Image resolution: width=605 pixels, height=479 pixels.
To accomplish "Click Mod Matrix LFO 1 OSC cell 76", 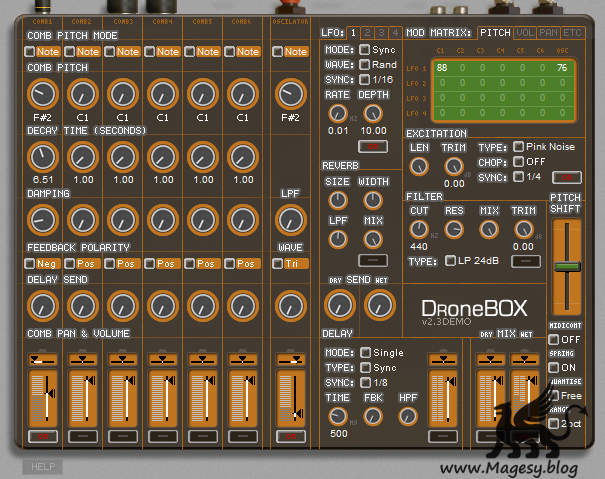I will [x=562, y=68].
